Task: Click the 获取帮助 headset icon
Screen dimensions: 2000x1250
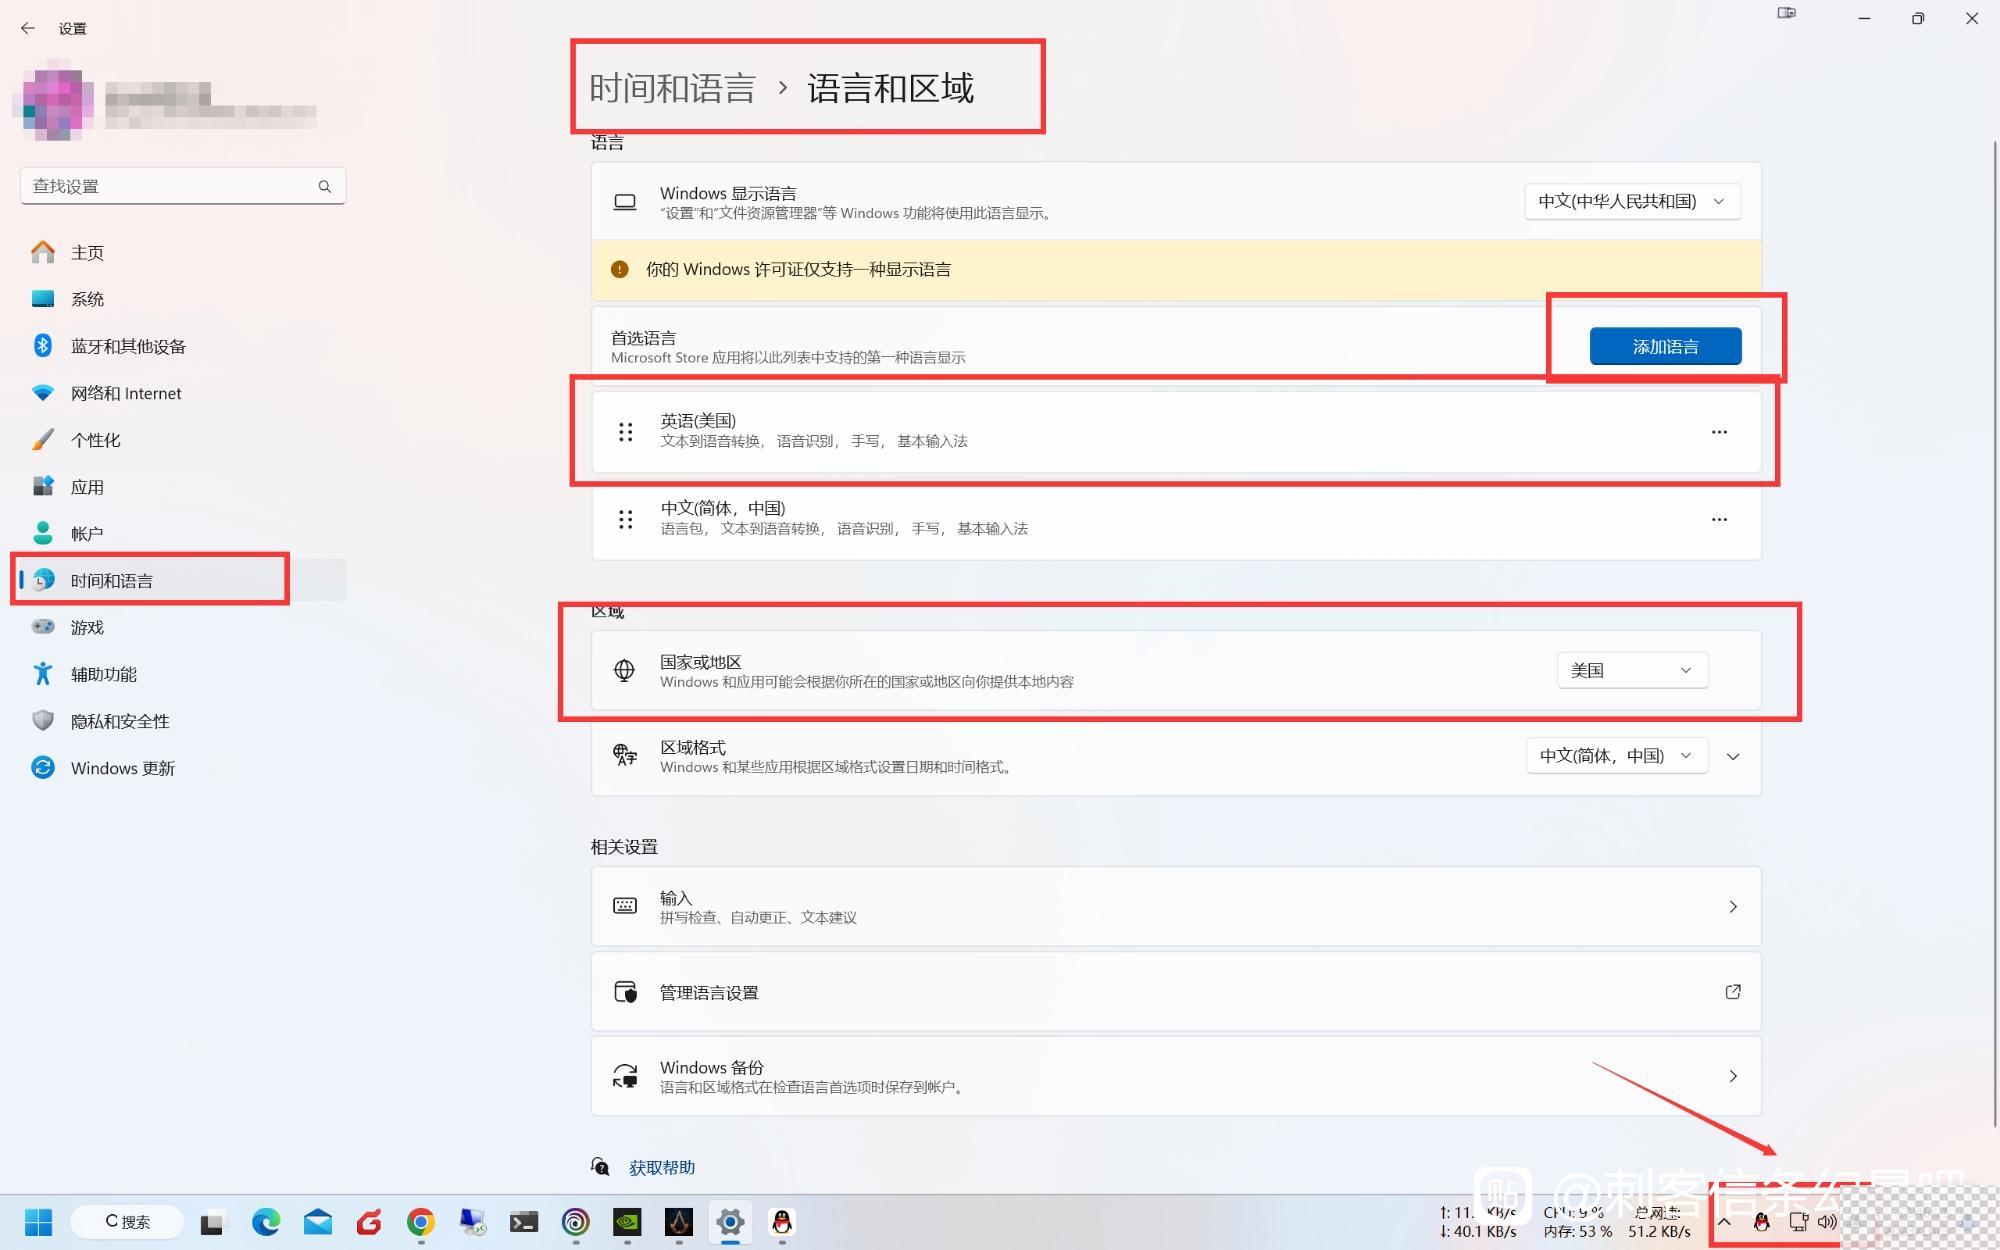Action: click(x=600, y=1166)
